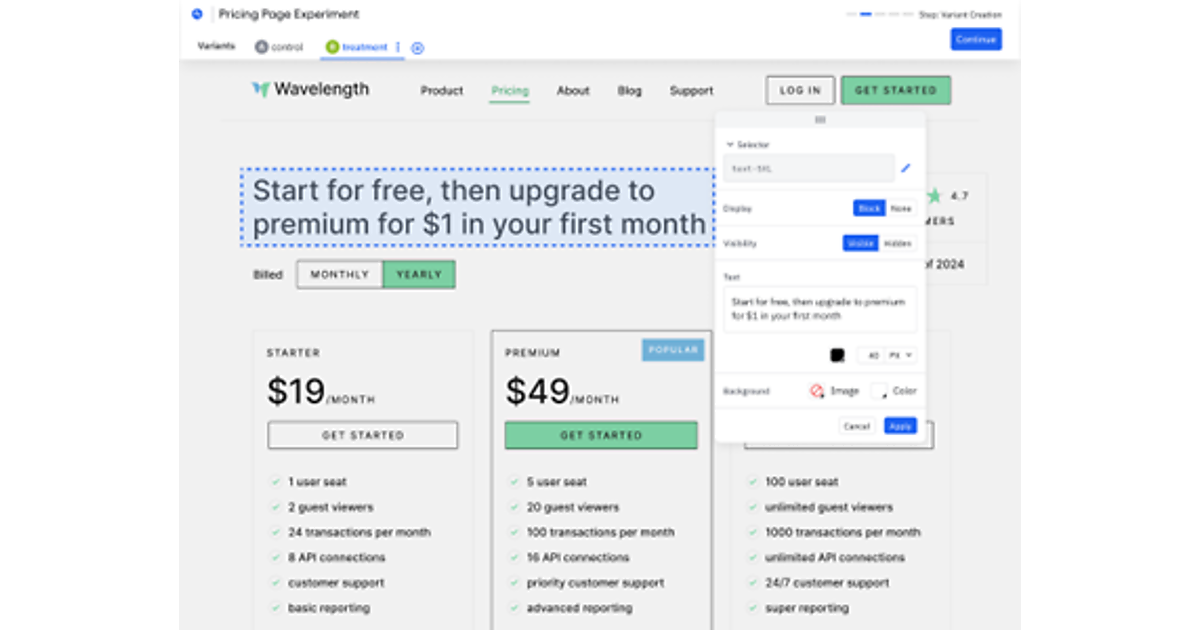Screen dimensions: 1200x630
Task: Select the highlighted pricing page headline
Action: 478,207
